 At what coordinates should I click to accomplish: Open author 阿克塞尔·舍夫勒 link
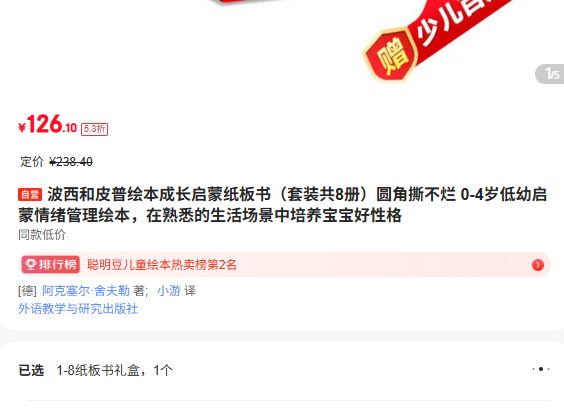86,291
